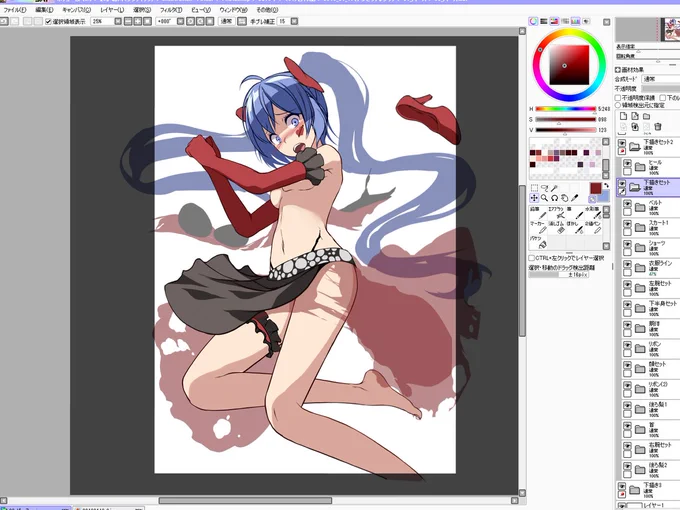
Task: Open the rotation angle dropdown
Action: tap(181, 21)
